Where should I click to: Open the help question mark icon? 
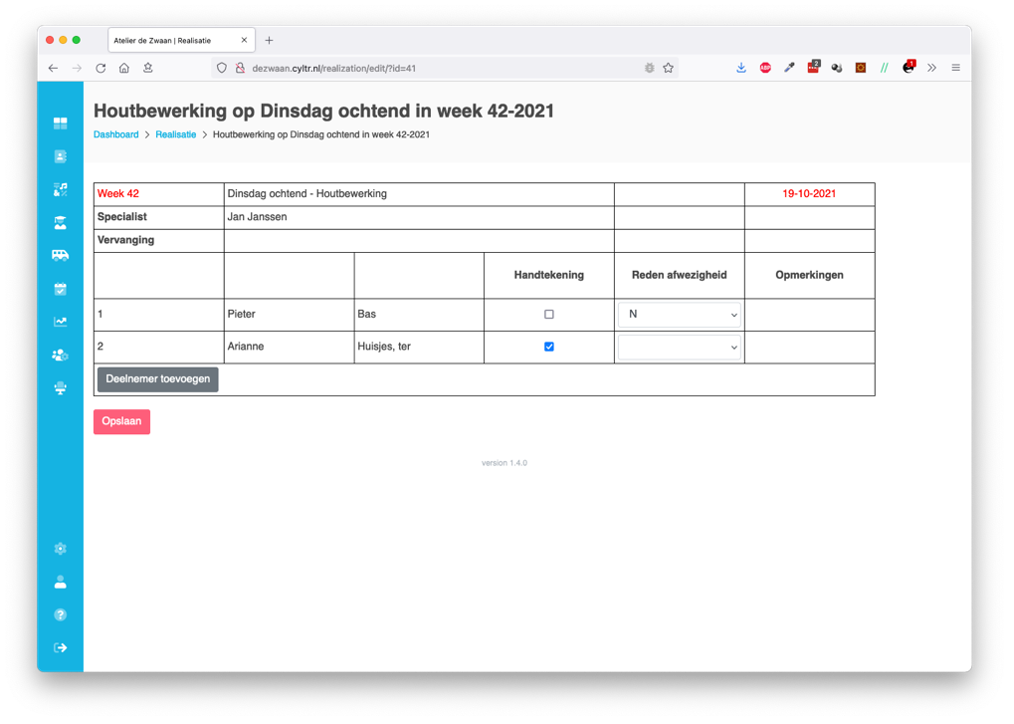60,614
